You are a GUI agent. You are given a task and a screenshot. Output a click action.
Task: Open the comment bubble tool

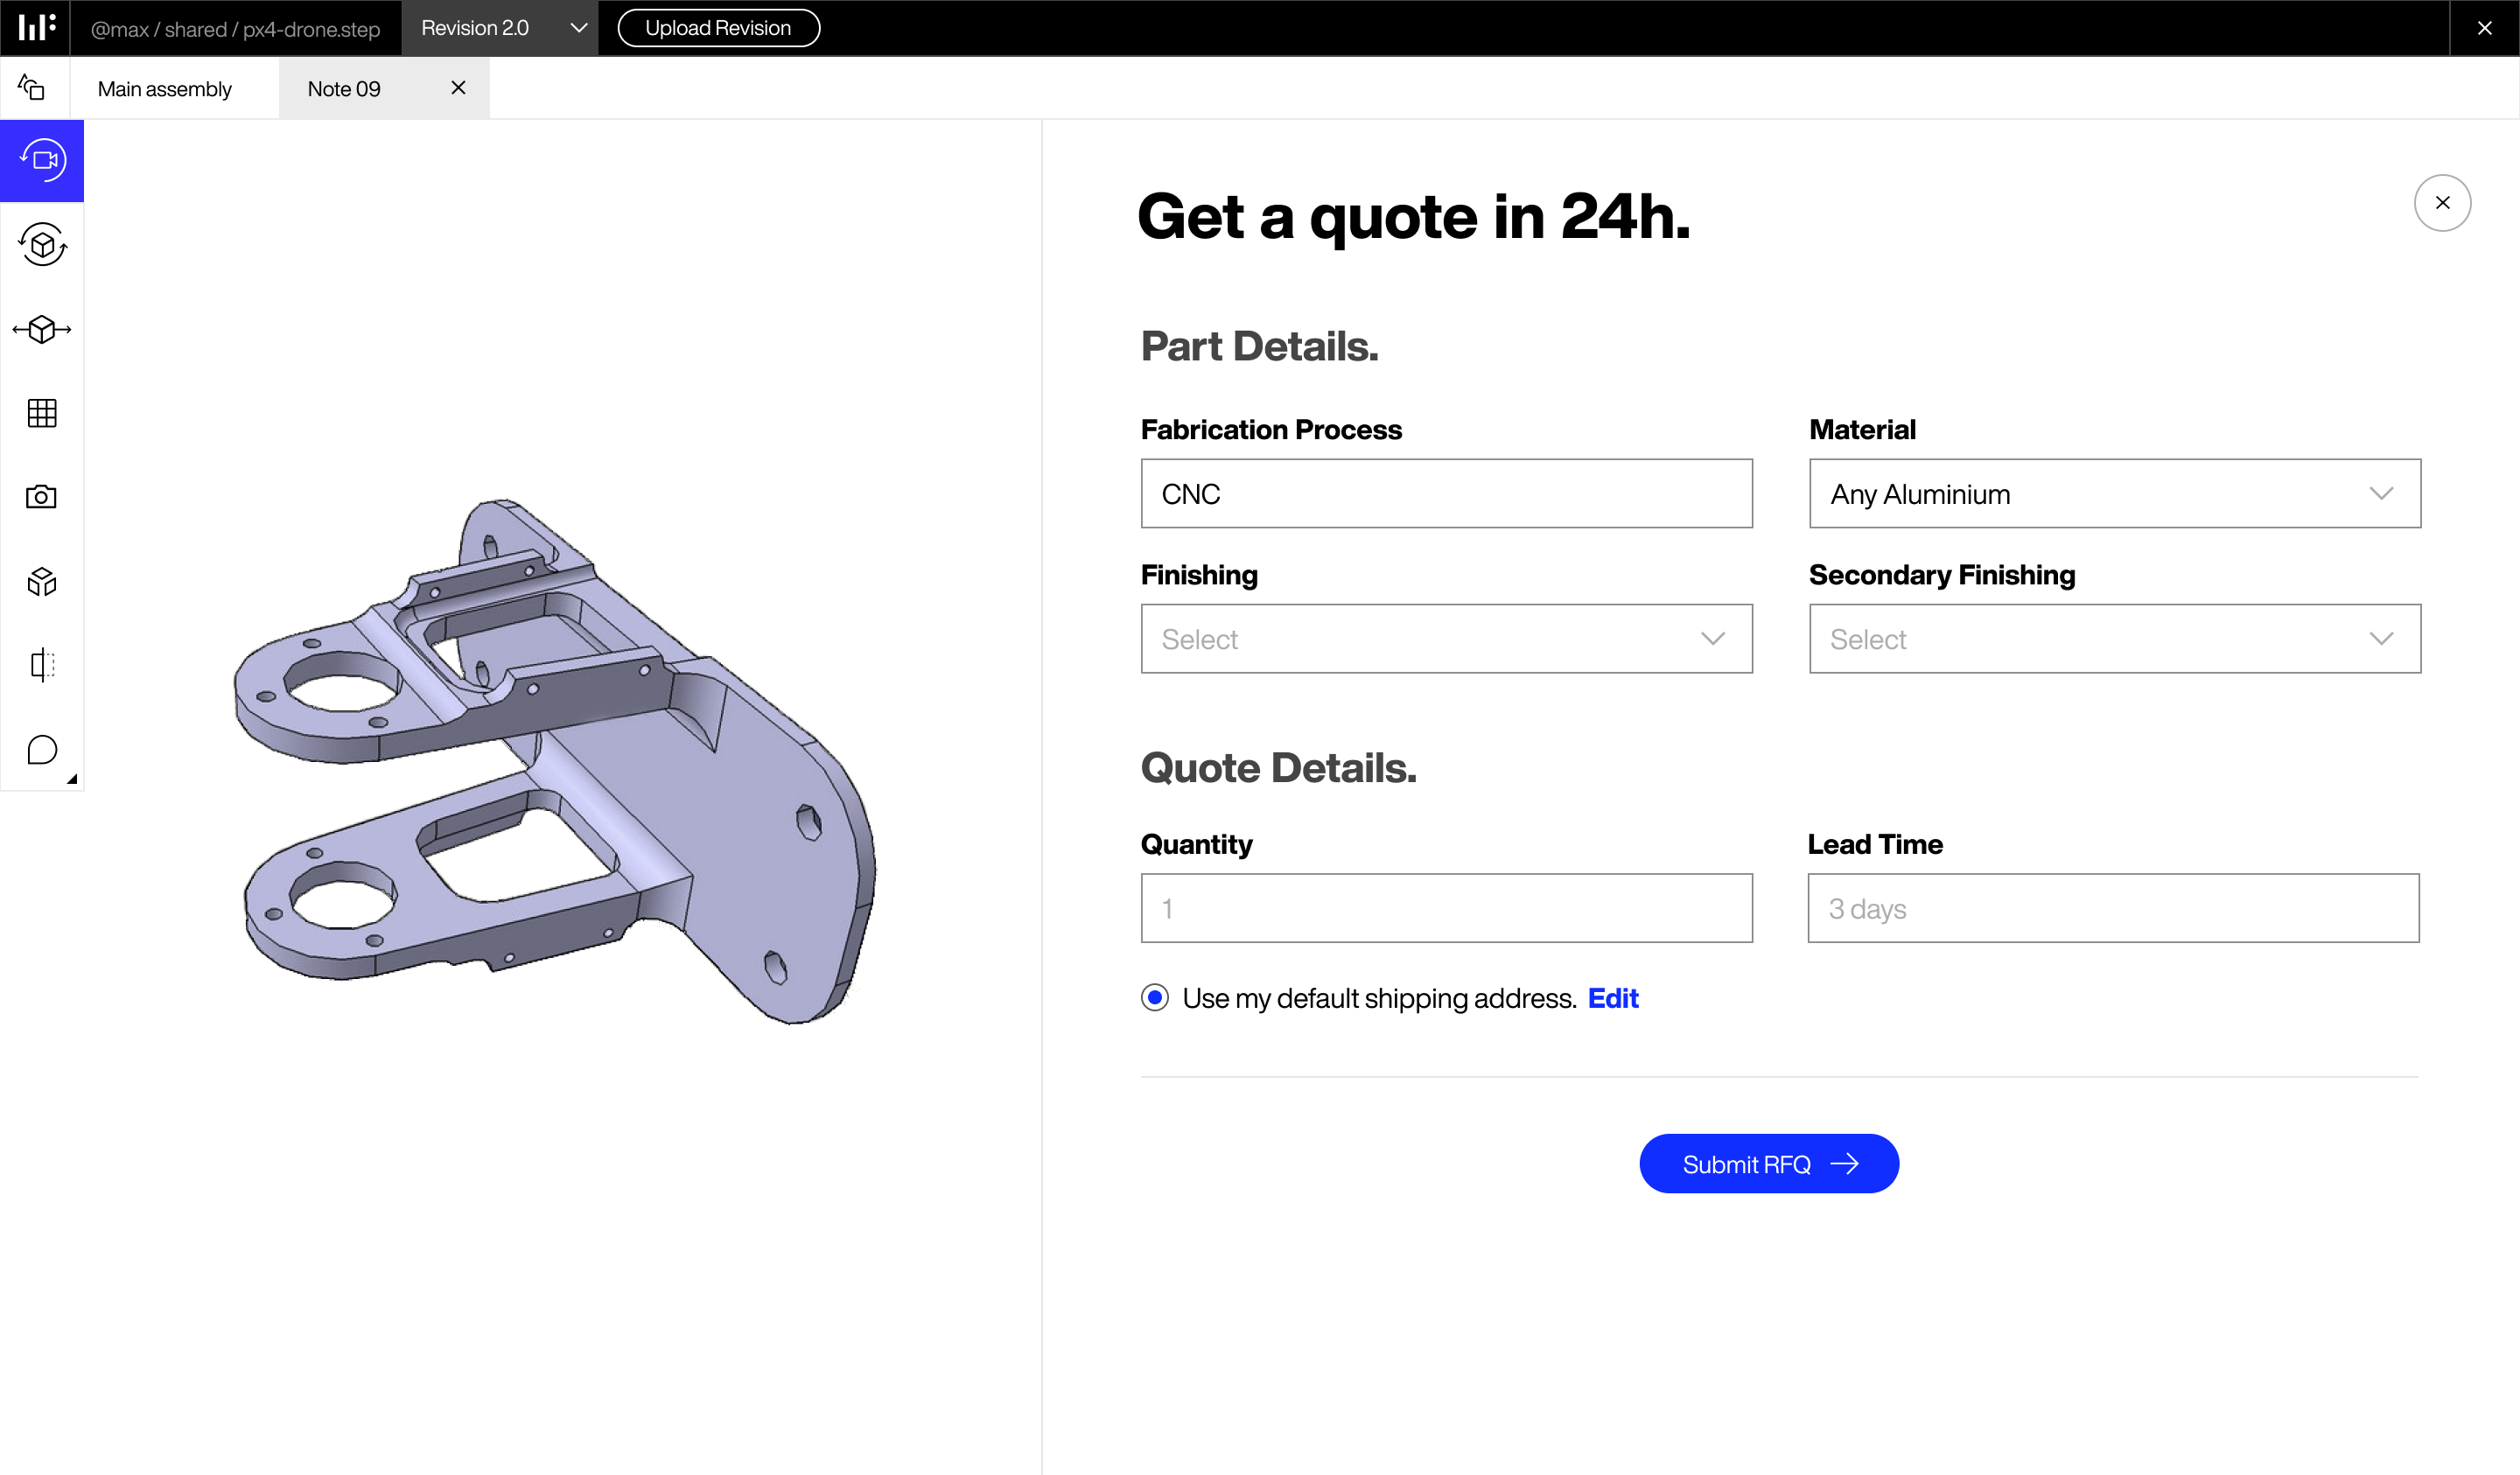click(x=42, y=749)
